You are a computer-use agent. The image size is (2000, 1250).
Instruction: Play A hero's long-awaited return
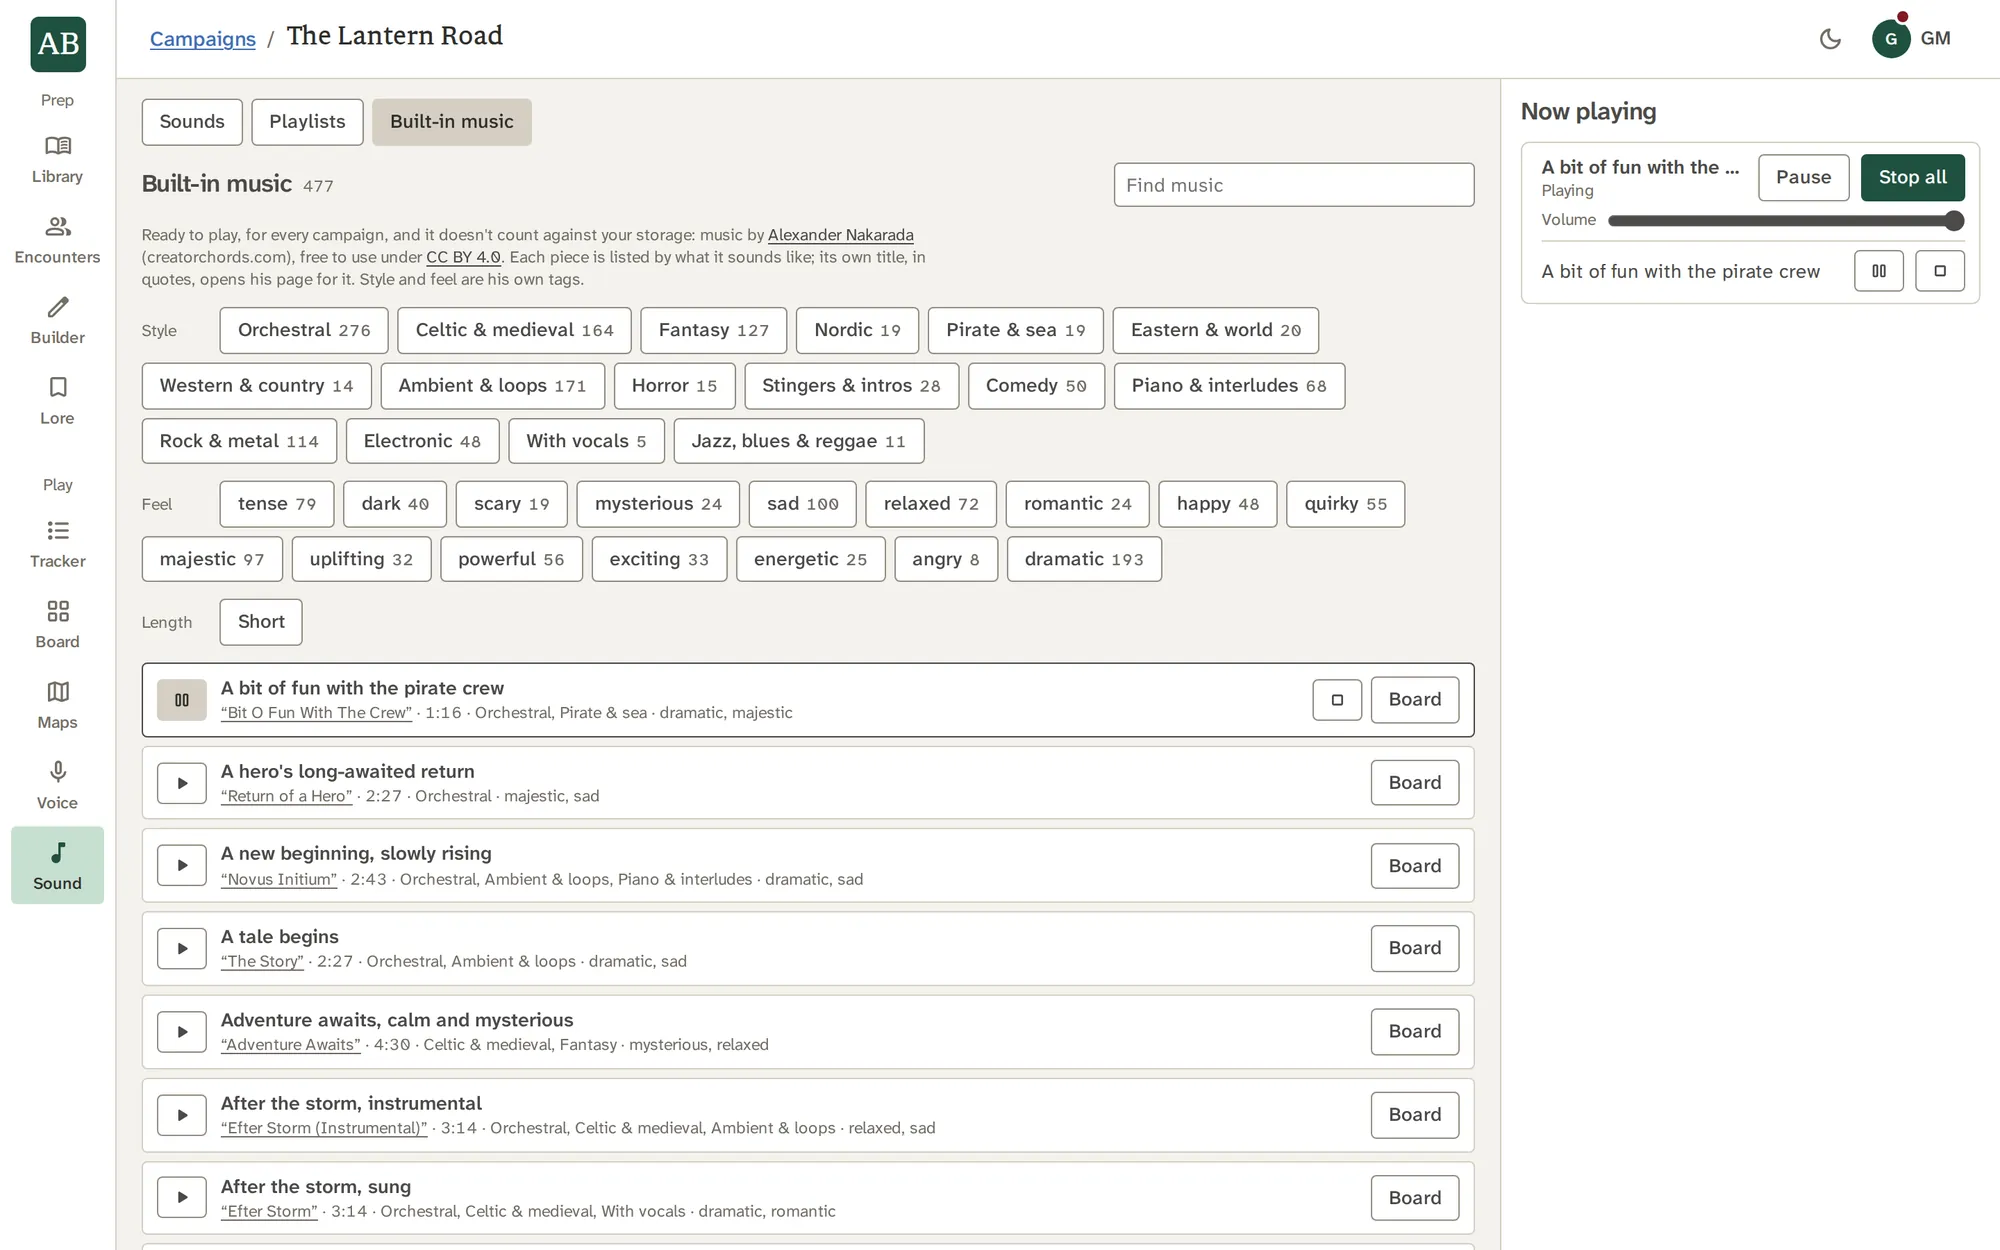pyautogui.click(x=182, y=783)
